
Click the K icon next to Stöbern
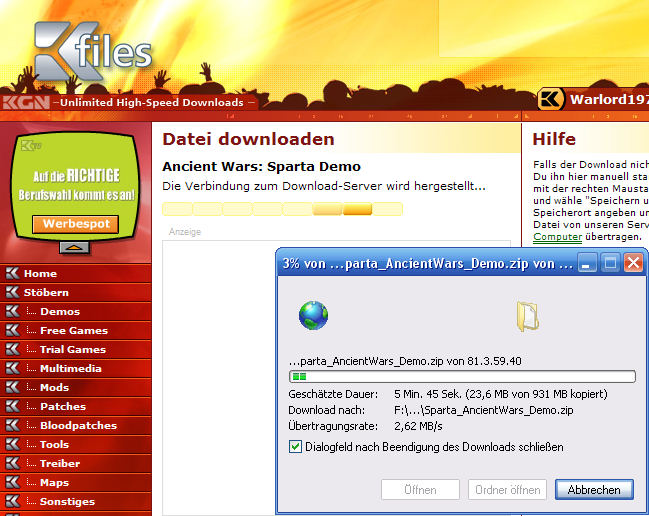point(12,292)
